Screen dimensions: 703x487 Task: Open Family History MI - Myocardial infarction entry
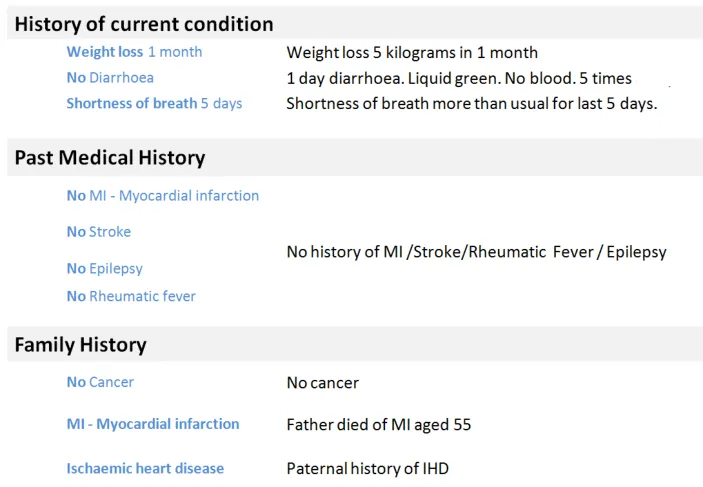[x=153, y=424]
